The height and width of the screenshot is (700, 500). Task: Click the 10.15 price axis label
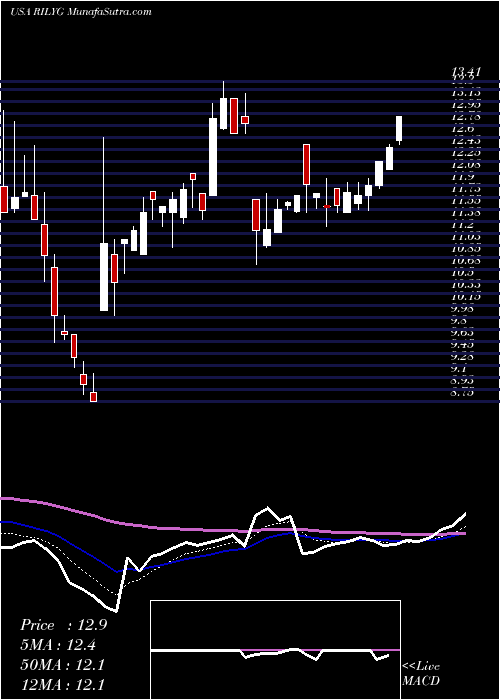coord(467,297)
